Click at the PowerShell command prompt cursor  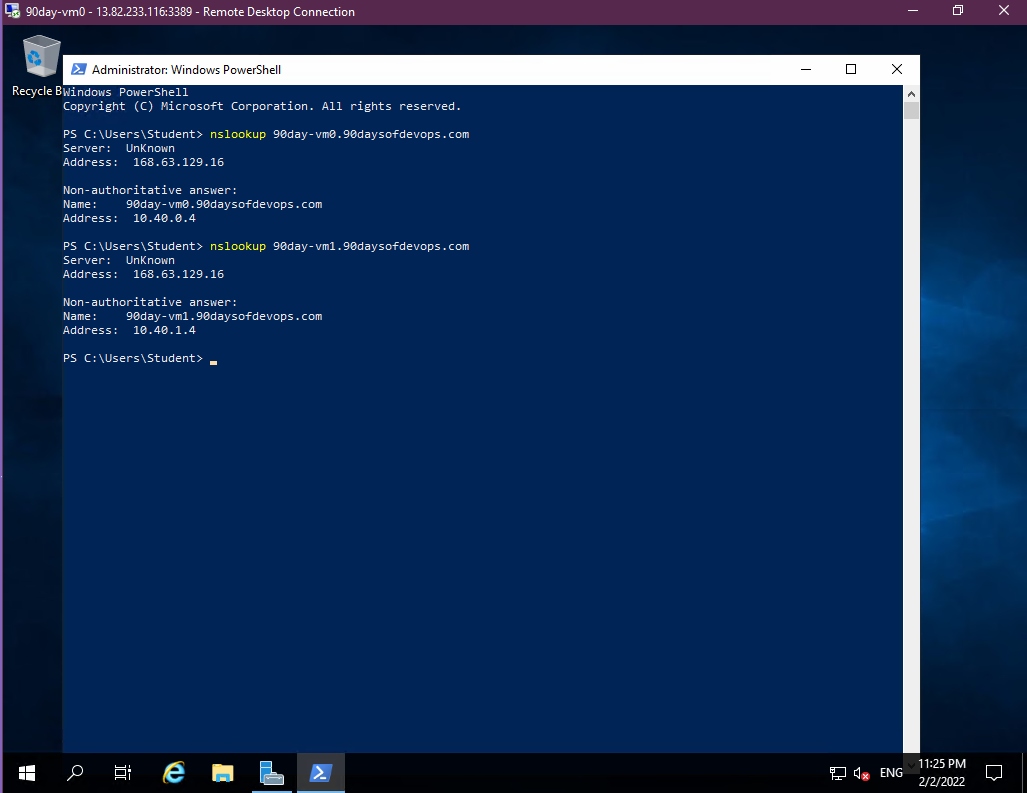click(213, 359)
